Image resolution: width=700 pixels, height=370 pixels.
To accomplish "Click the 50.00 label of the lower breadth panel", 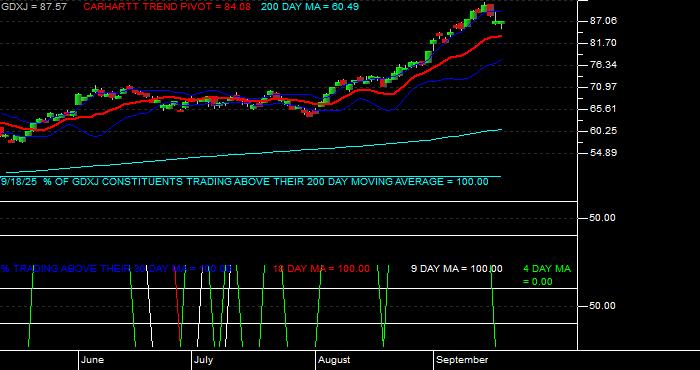I will [x=603, y=306].
